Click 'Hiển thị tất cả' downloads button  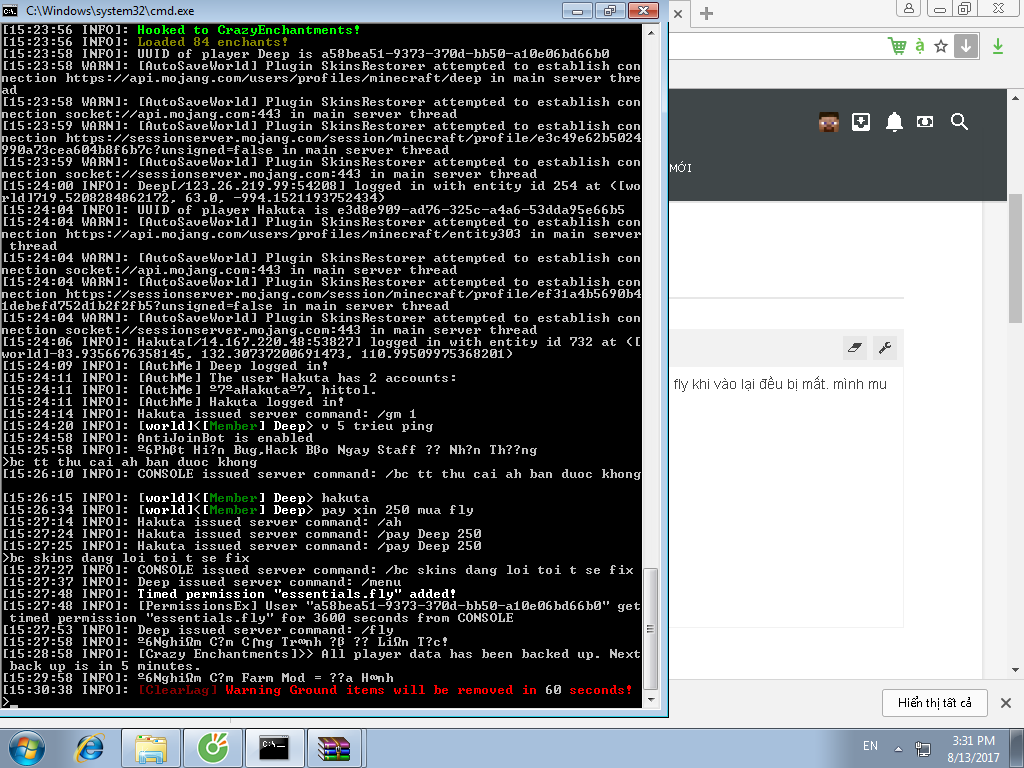click(935, 703)
